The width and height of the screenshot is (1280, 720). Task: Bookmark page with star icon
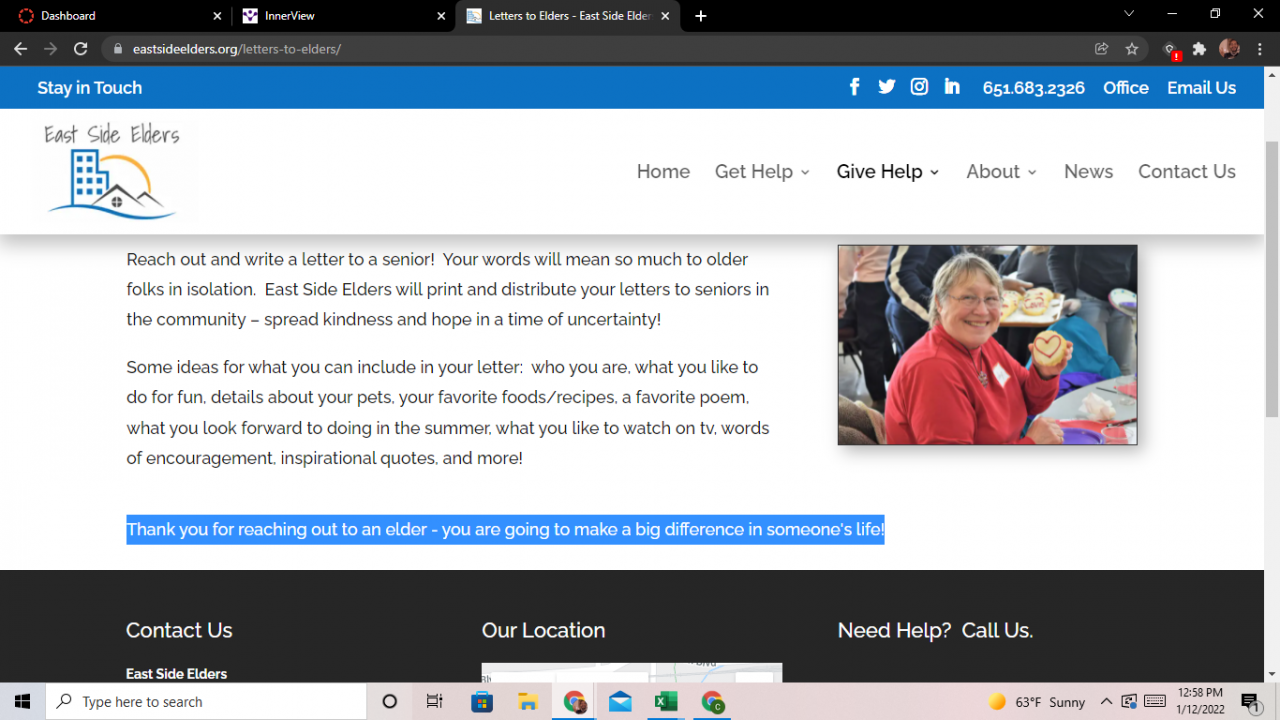coord(1132,48)
